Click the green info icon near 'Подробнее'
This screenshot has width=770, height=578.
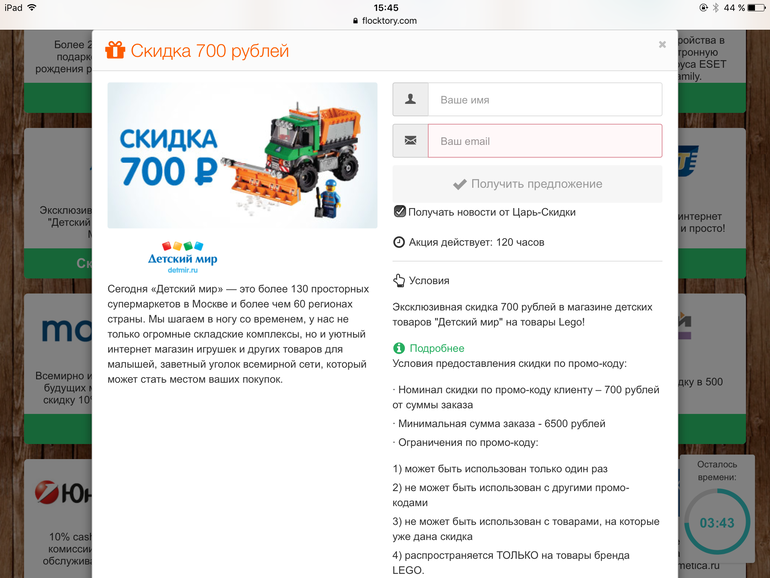tap(399, 348)
